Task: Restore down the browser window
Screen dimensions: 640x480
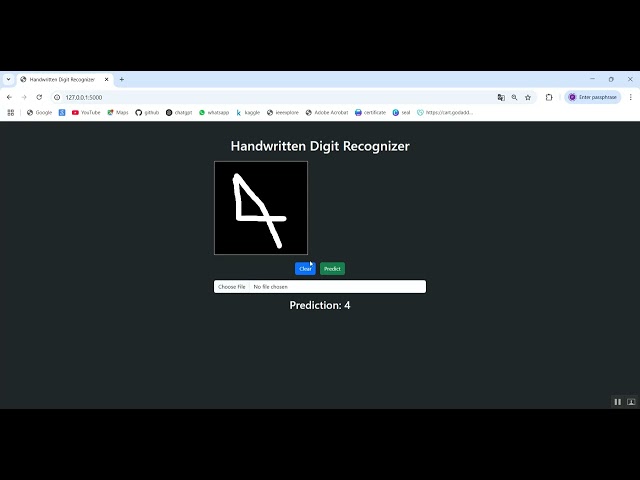Action: tap(611, 79)
